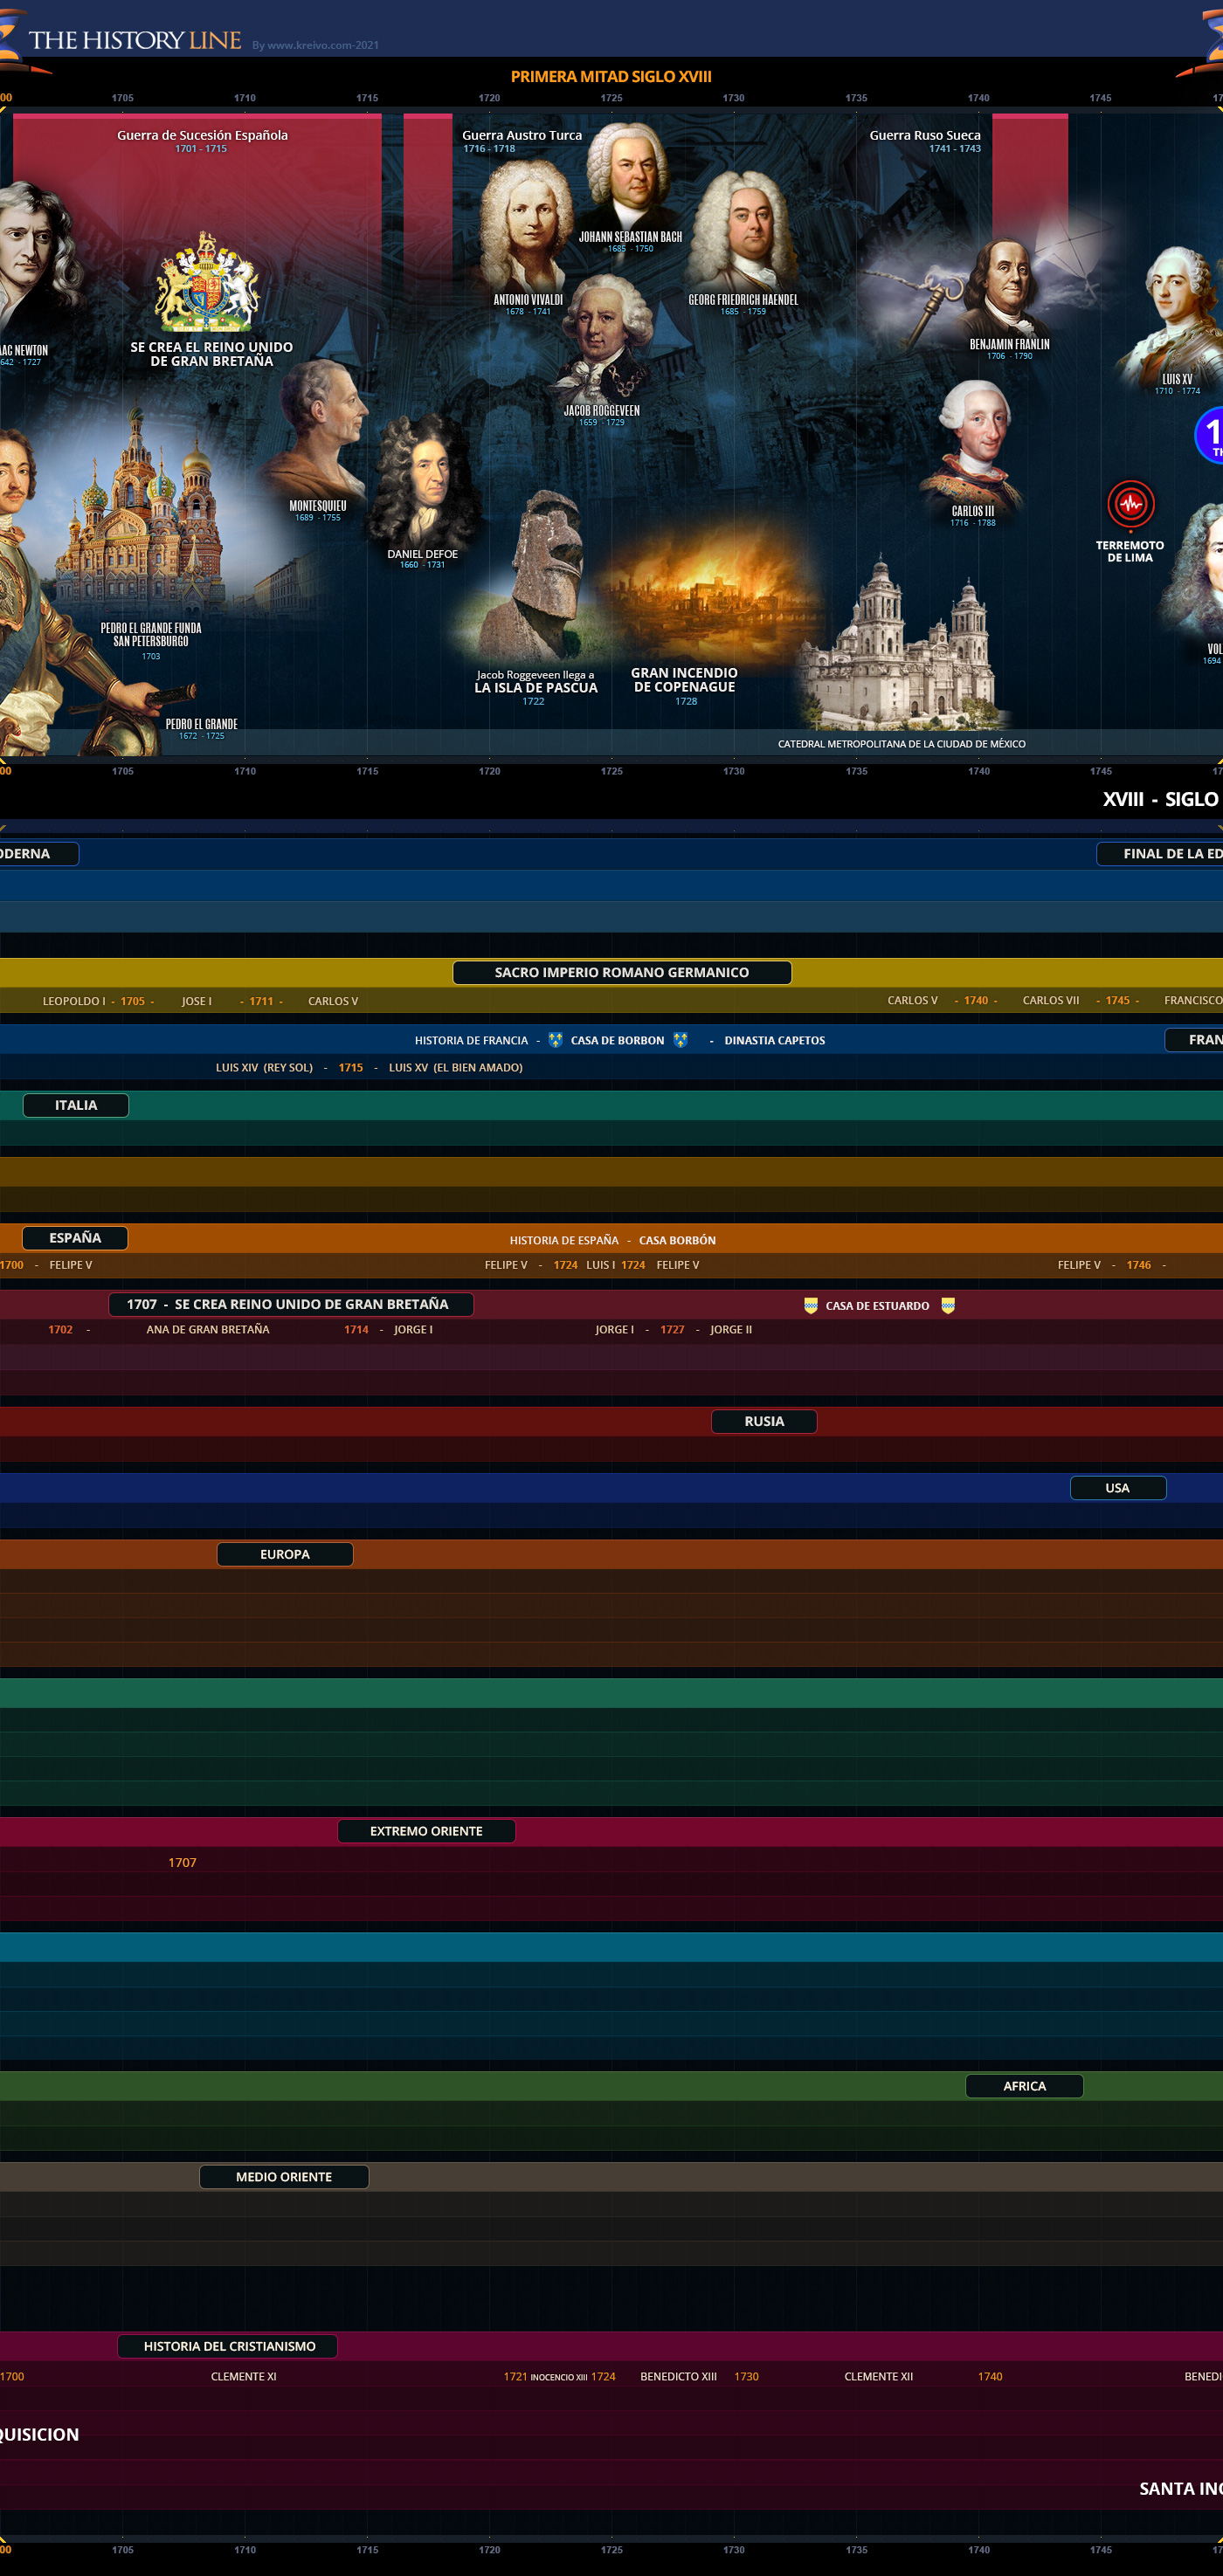Click La Isla de Pascua 1722 caption
This screenshot has height=2576, width=1223.
coord(536,688)
